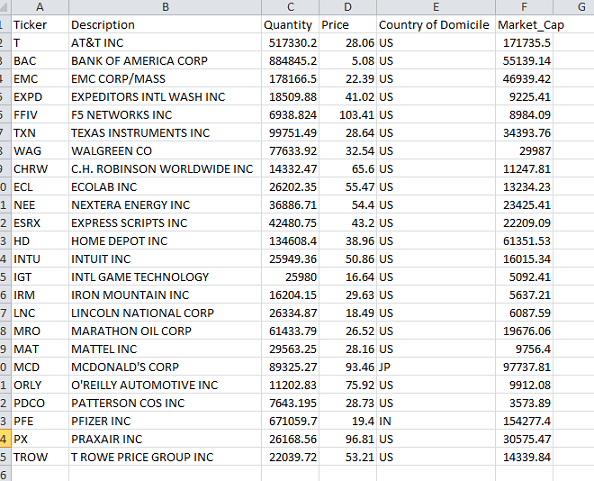Image resolution: width=594 pixels, height=481 pixels.
Task: Select the IN country cell for PFE
Action: pyautogui.click(x=436, y=421)
